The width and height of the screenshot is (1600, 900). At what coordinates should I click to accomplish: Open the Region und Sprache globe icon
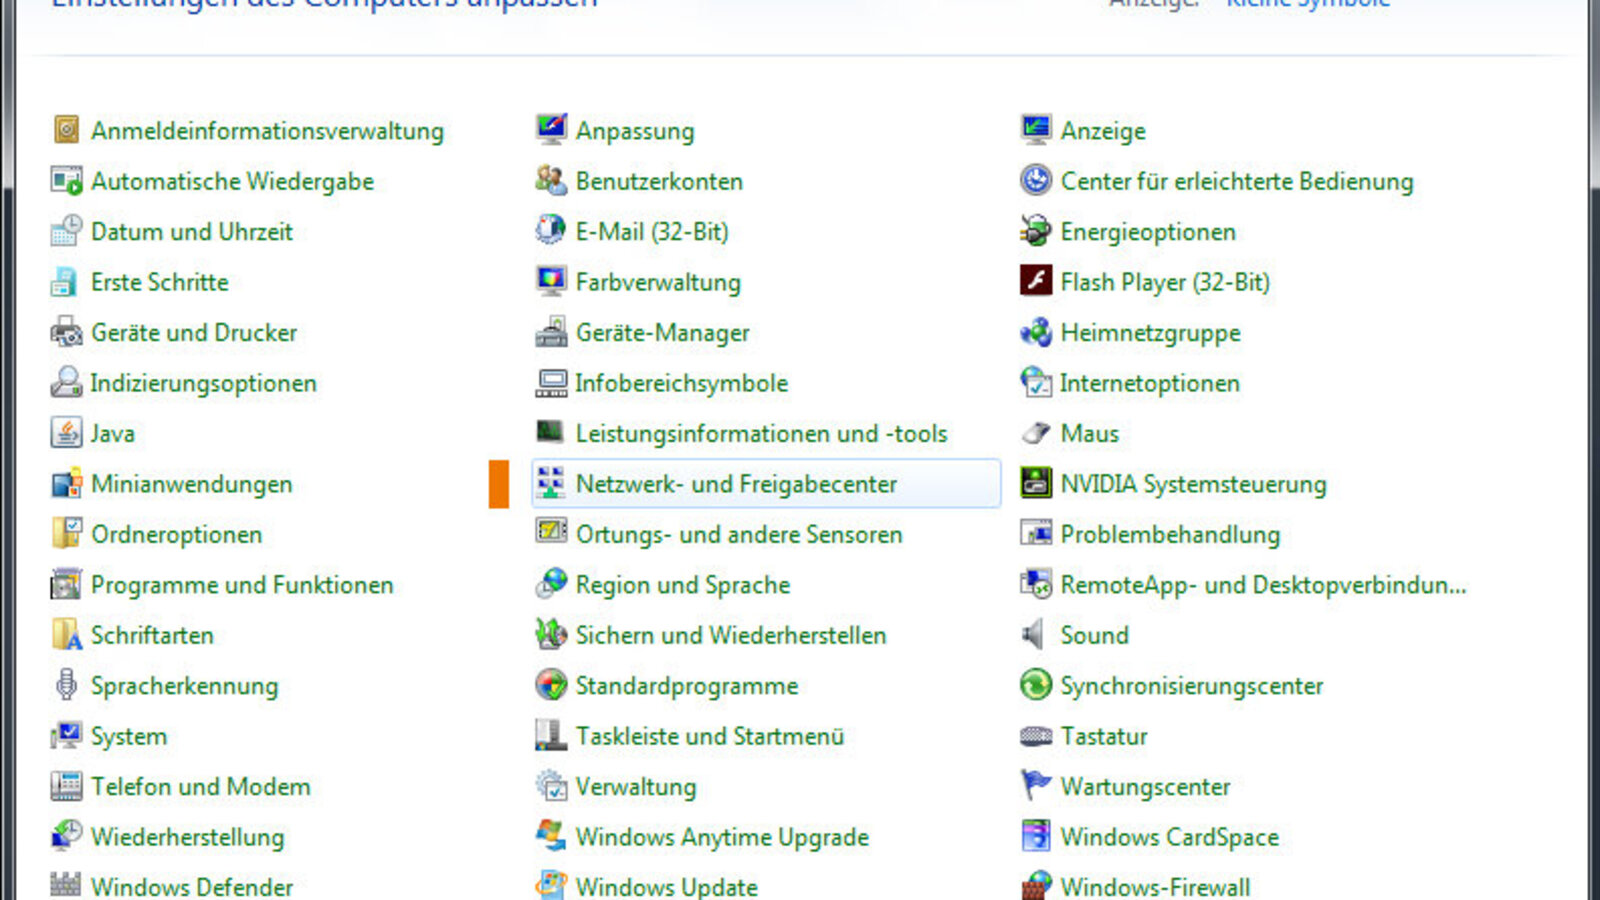point(551,584)
